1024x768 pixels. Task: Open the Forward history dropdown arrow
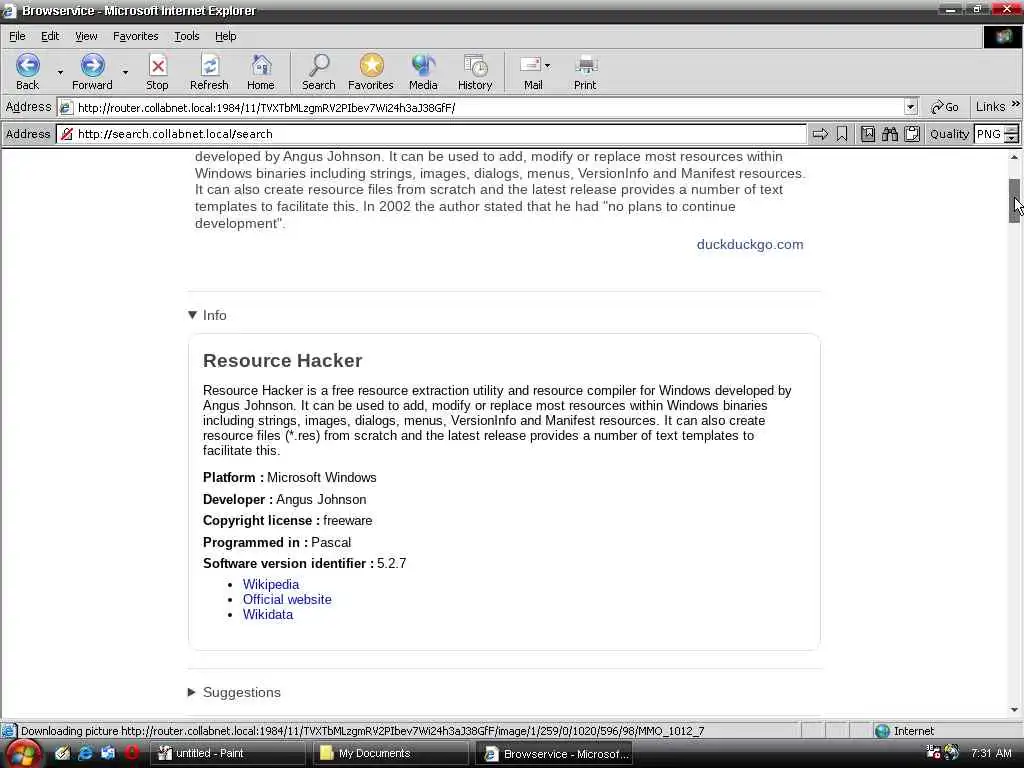pyautogui.click(x=125, y=72)
